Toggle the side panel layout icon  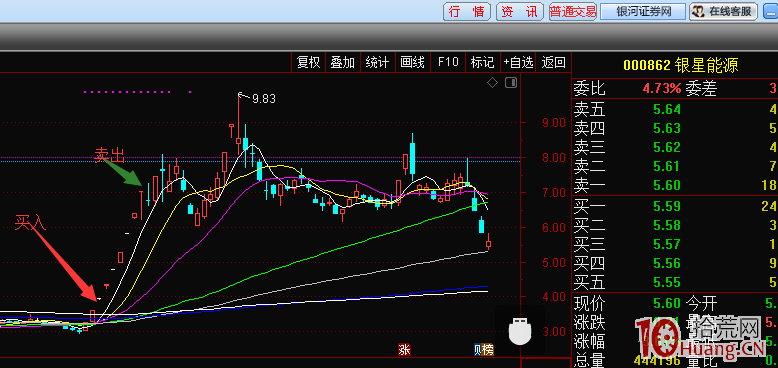pyautogui.click(x=511, y=82)
